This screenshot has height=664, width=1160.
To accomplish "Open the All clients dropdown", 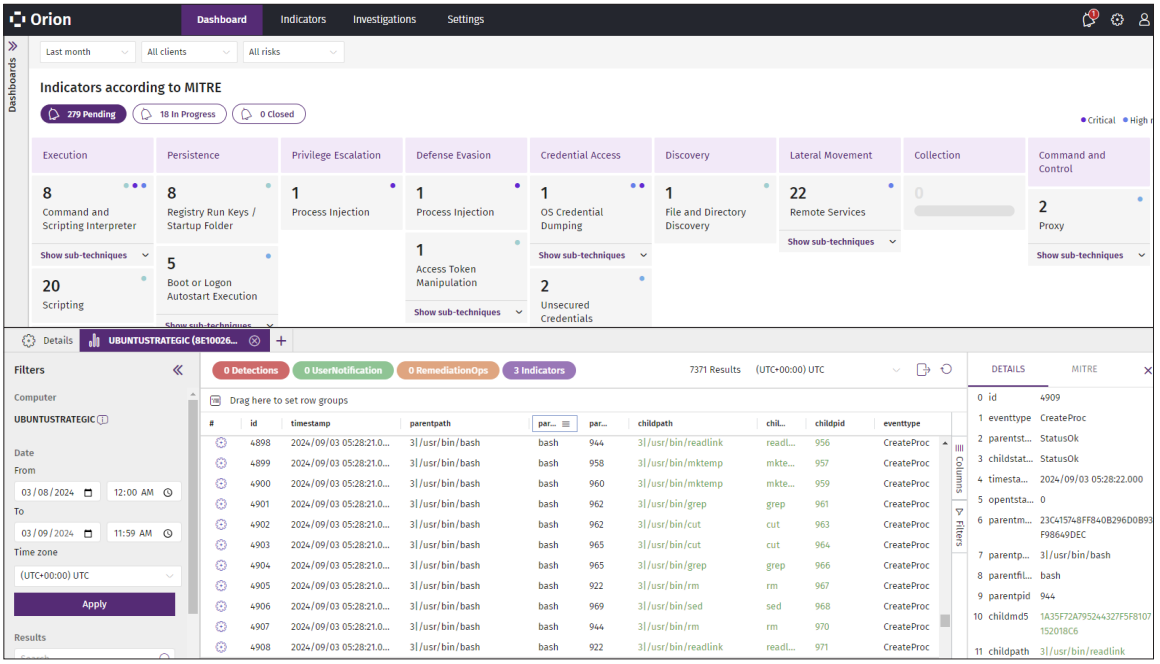I will click(x=189, y=52).
